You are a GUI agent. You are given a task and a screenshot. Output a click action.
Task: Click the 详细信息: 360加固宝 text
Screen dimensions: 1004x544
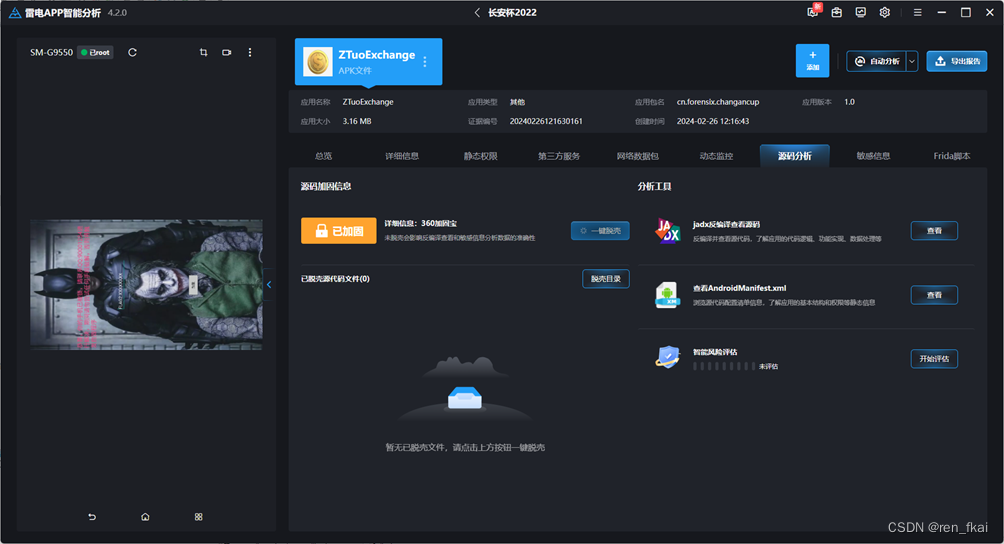(x=421, y=223)
